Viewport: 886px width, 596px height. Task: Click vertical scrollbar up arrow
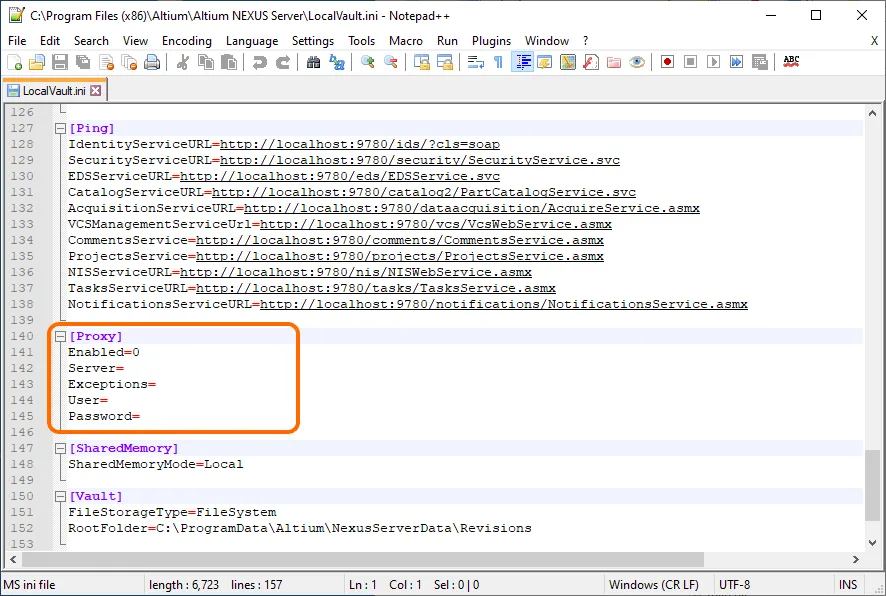coord(872,114)
